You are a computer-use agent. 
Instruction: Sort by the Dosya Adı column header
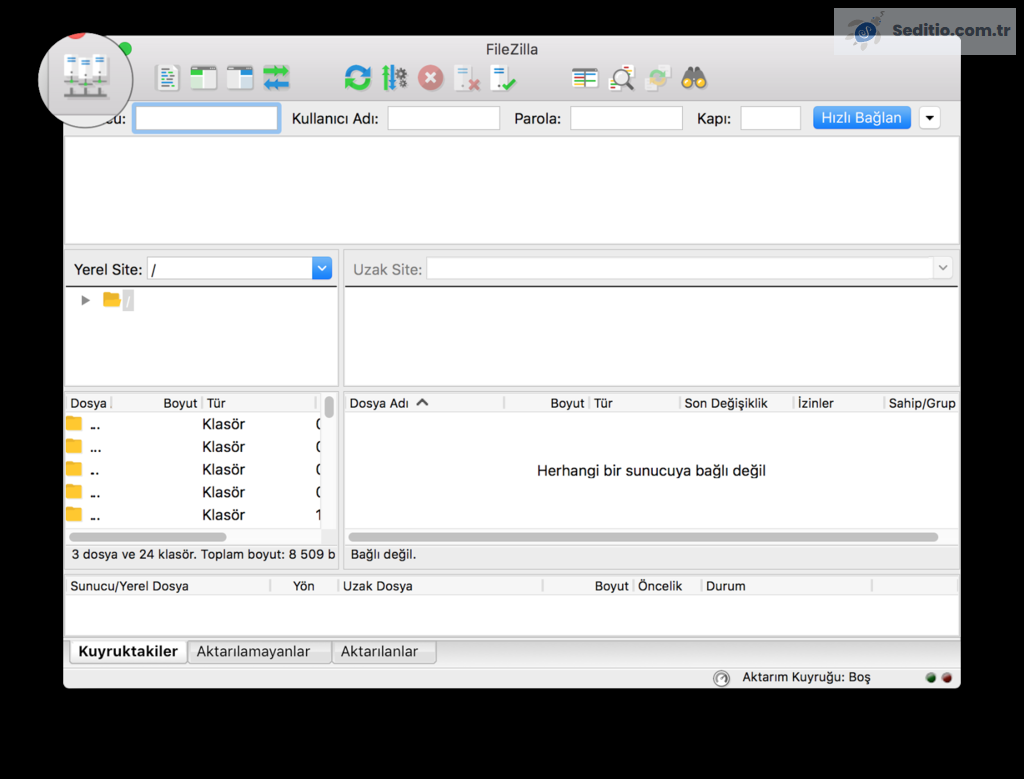pyautogui.click(x=380, y=403)
